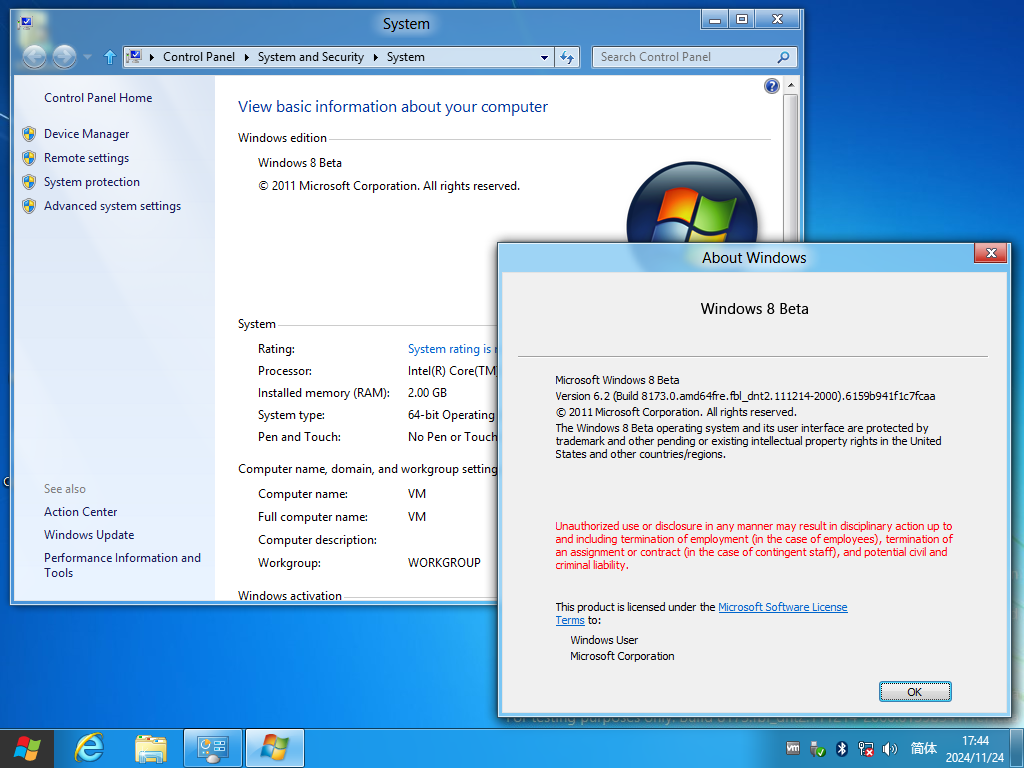This screenshot has width=1024, height=768.
Task: Click the taskbar clock showing 17:44
Action: (x=975, y=749)
